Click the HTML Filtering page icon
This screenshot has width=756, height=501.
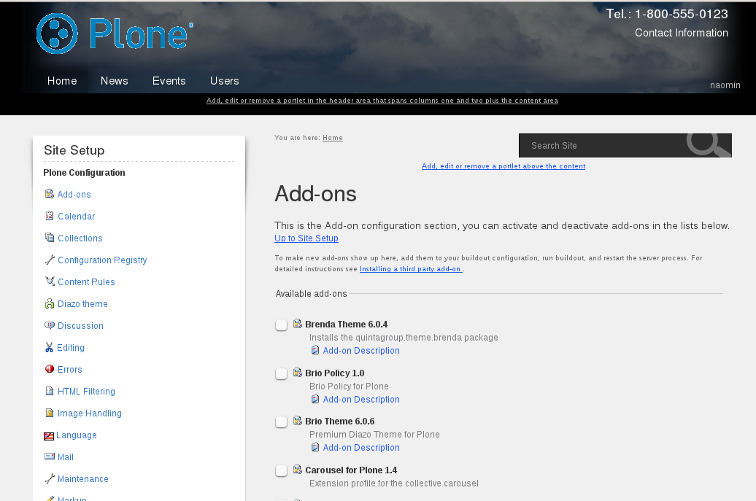[x=49, y=391]
